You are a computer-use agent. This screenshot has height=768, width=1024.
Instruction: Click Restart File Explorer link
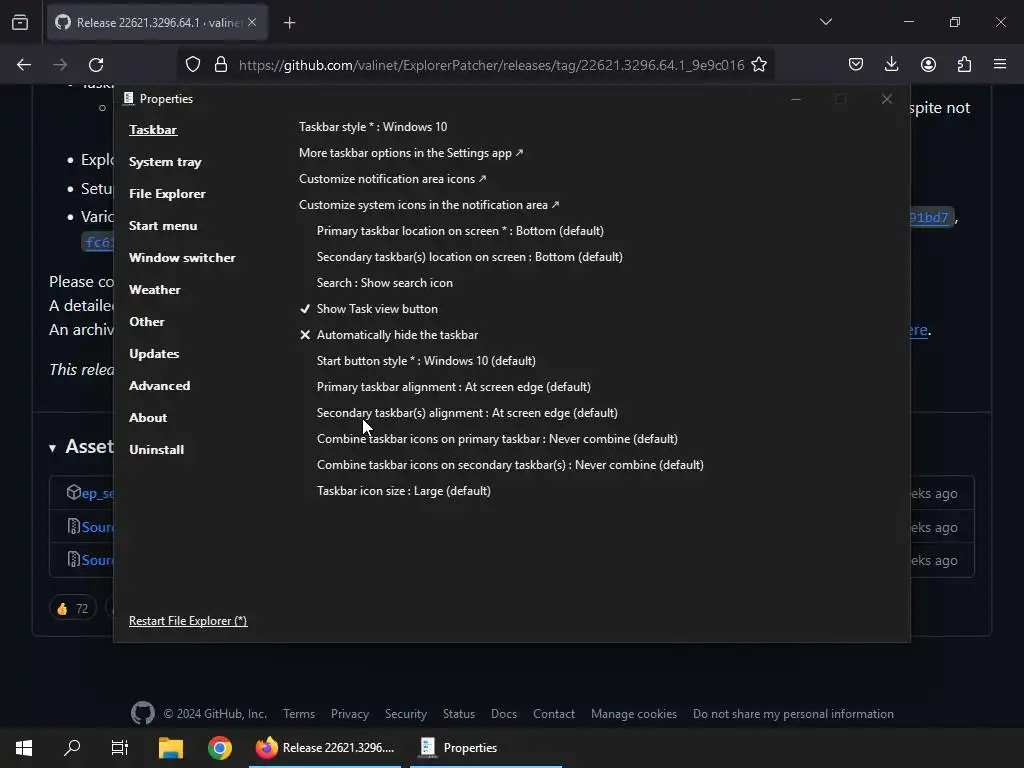(188, 621)
